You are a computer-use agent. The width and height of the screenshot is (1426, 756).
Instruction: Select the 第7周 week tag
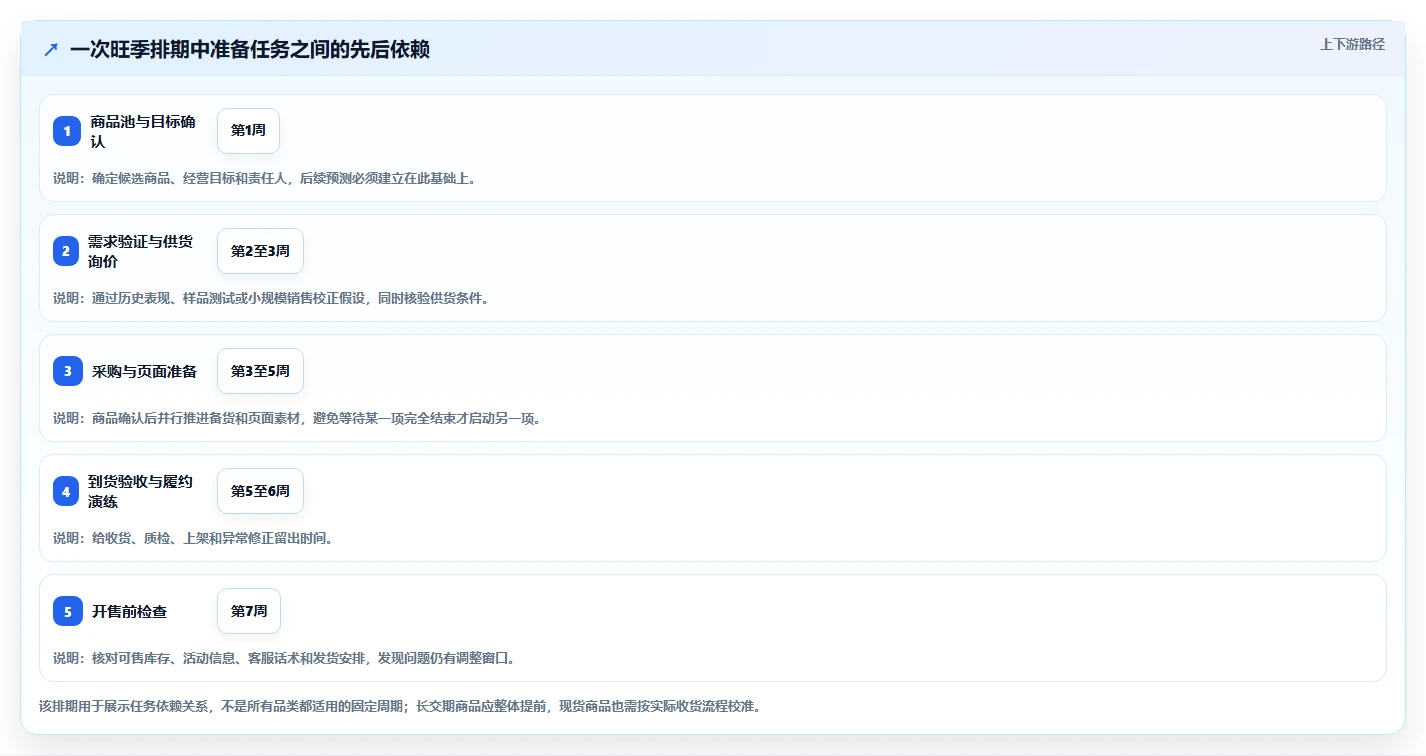pyautogui.click(x=249, y=611)
